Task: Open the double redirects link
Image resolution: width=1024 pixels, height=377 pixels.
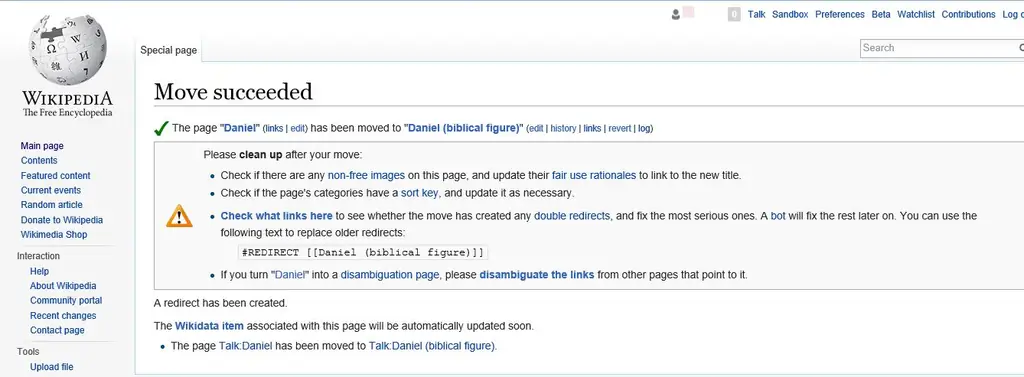Action: [x=572, y=216]
